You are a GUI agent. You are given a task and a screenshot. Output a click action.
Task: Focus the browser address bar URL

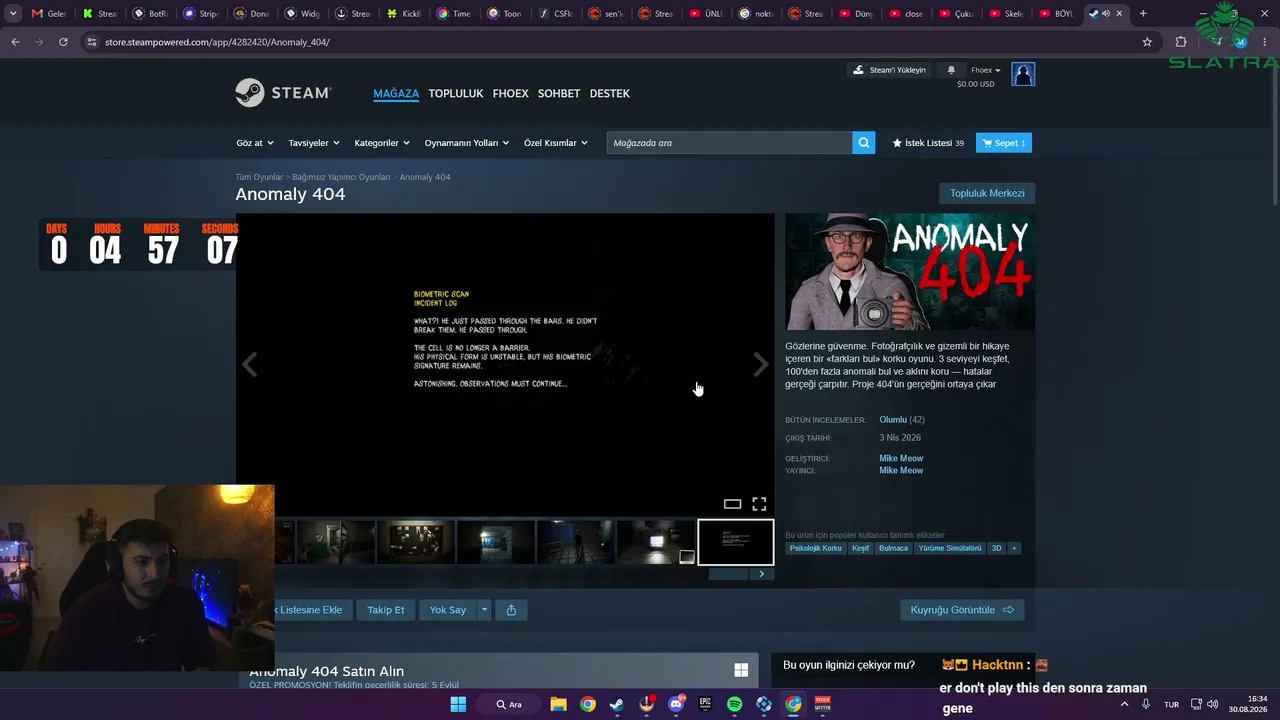(217, 42)
